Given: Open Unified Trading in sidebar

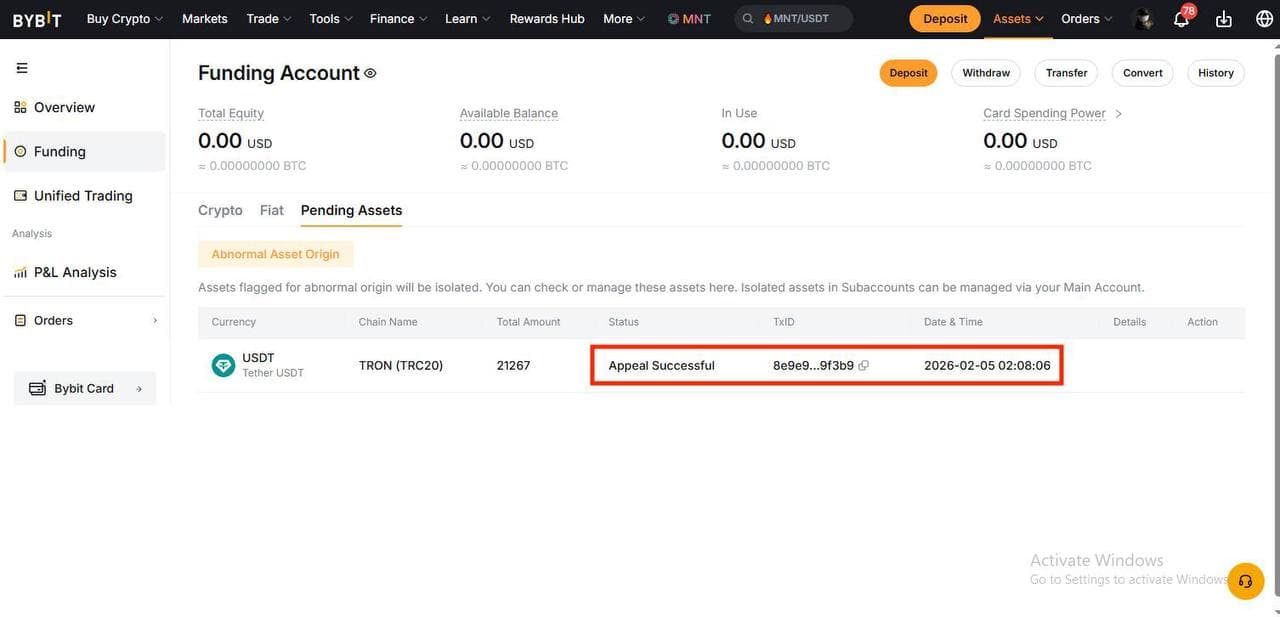Looking at the screenshot, I should (84, 196).
